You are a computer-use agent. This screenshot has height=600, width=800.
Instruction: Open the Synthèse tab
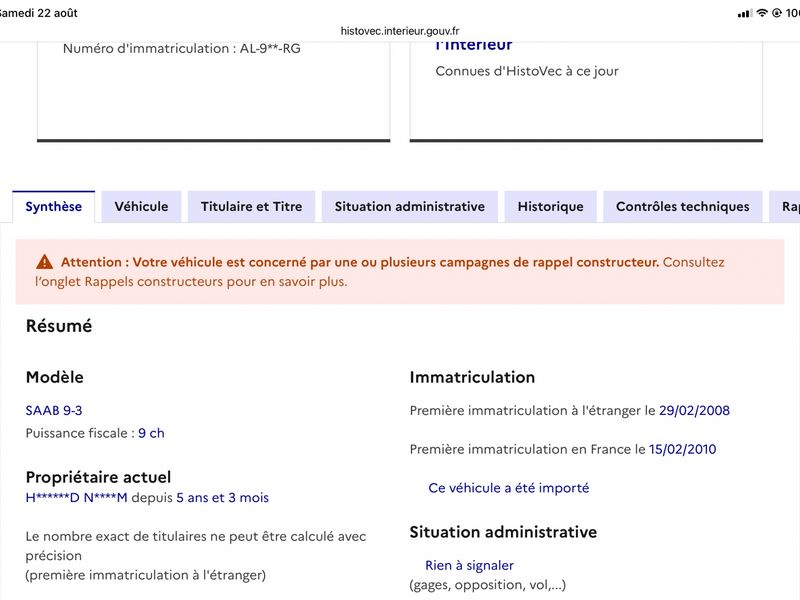click(x=54, y=207)
